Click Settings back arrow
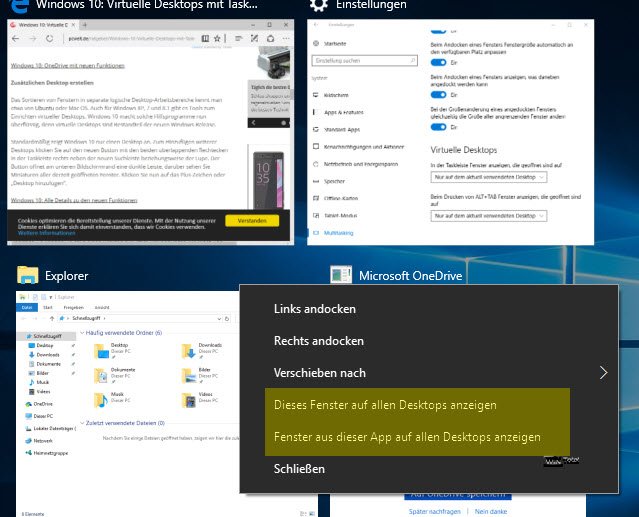 coord(316,24)
